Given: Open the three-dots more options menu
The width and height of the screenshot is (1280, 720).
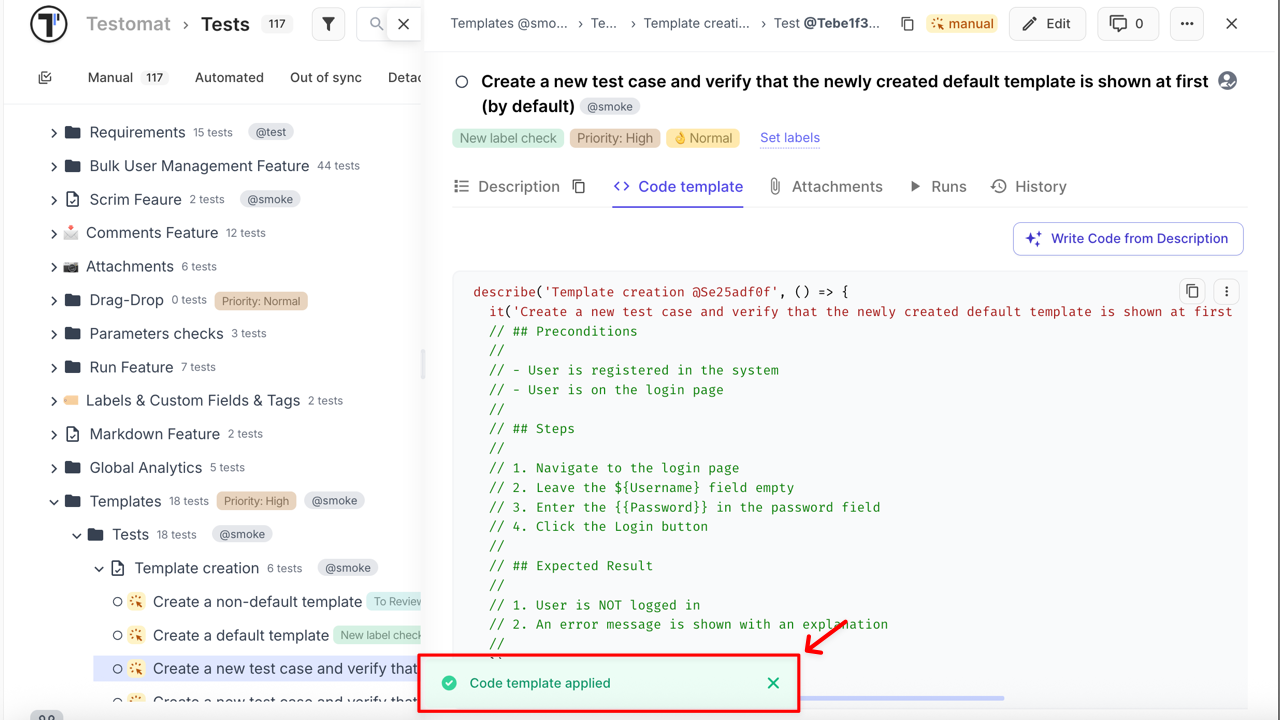Looking at the screenshot, I should (x=1187, y=24).
